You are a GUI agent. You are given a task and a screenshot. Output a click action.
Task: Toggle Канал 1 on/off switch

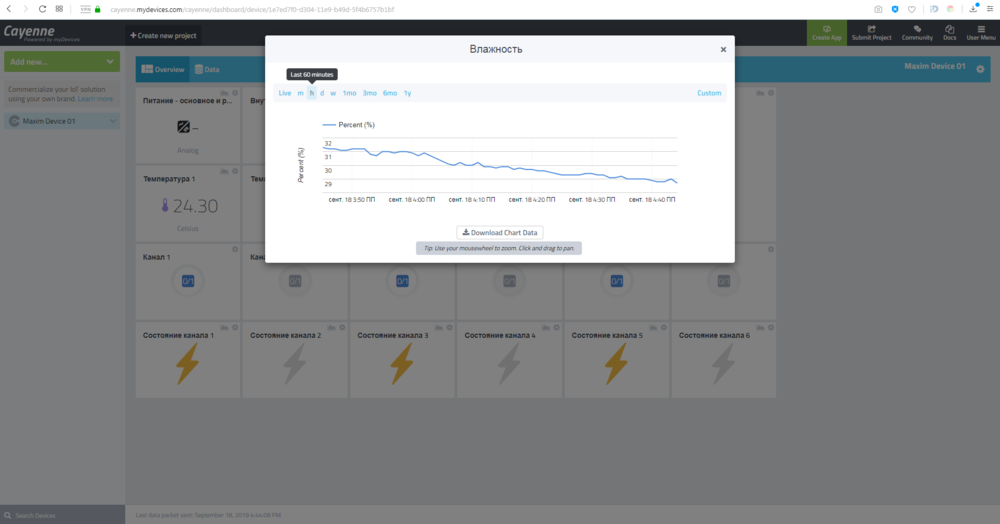coord(187,281)
